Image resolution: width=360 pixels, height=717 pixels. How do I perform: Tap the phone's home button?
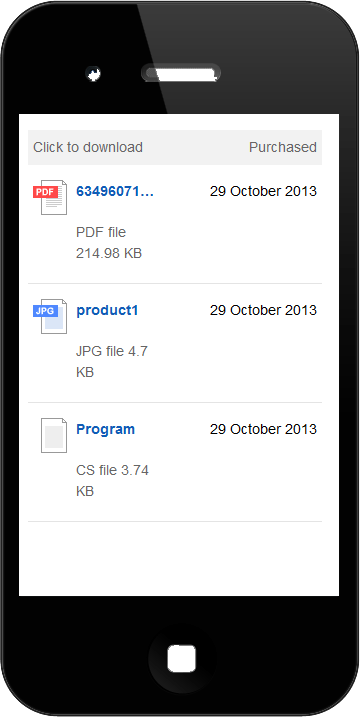181,659
